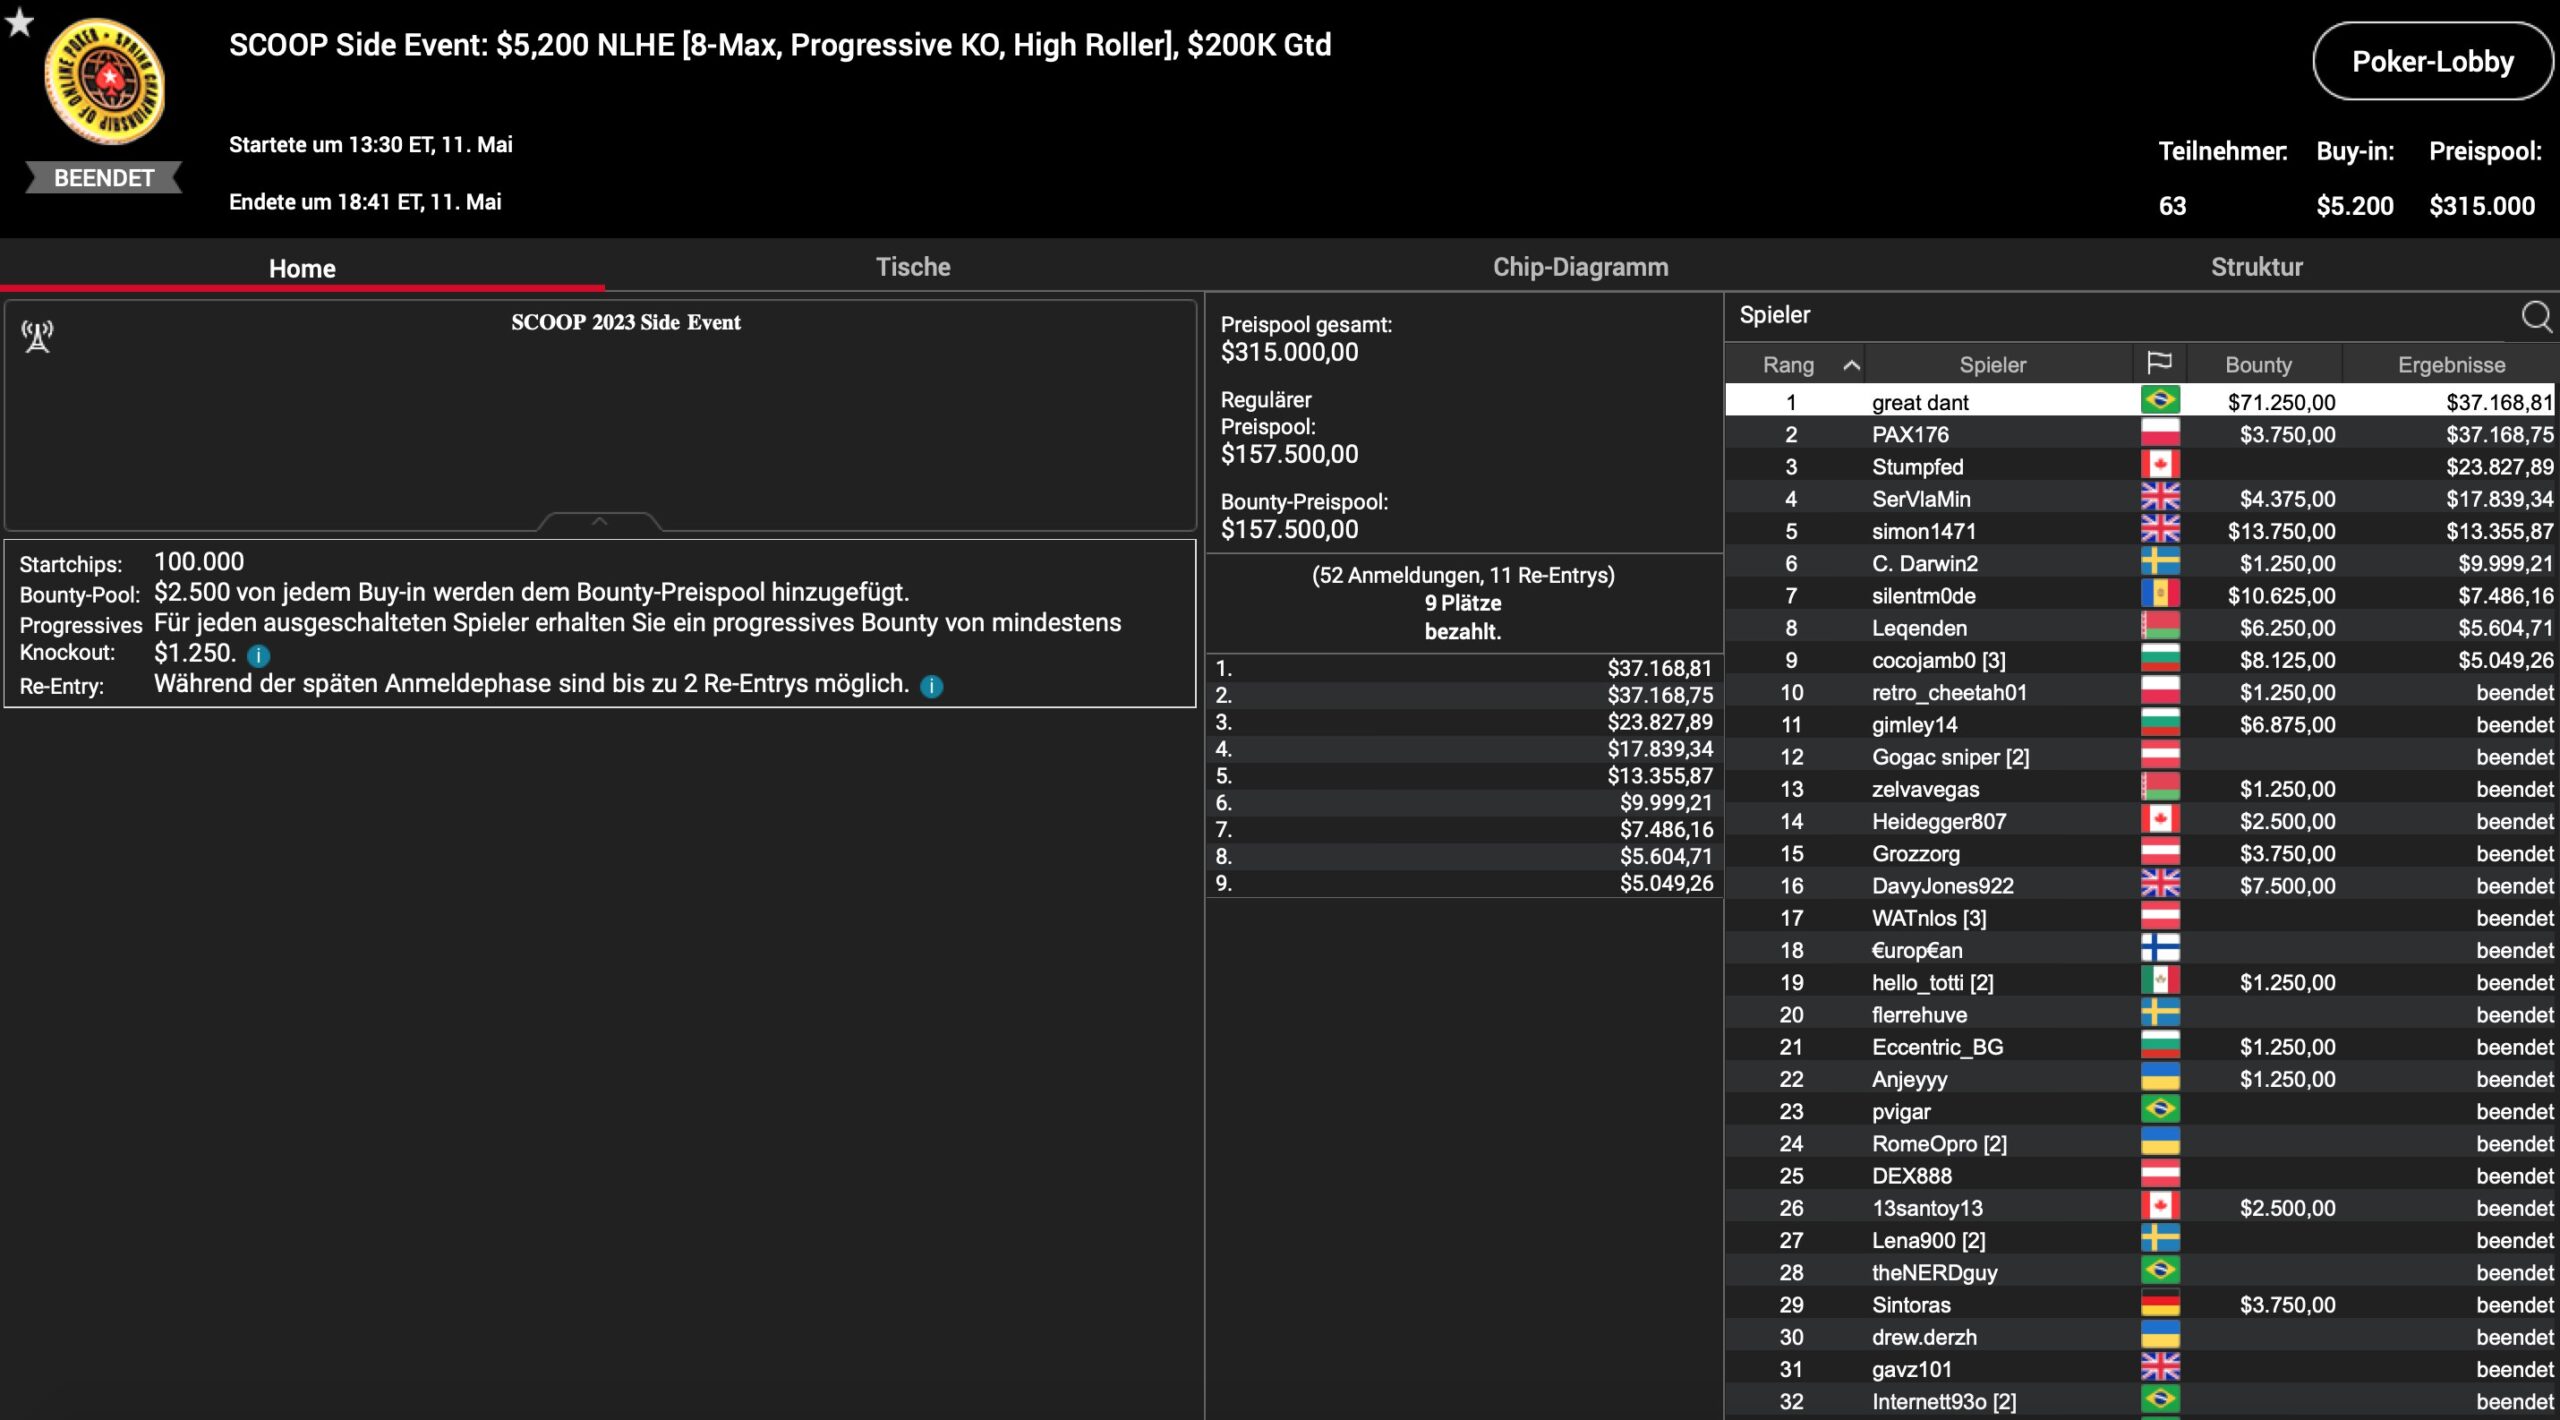Select player simon1471 in the list
Viewport: 2560px width, 1420px height.
(1923, 531)
